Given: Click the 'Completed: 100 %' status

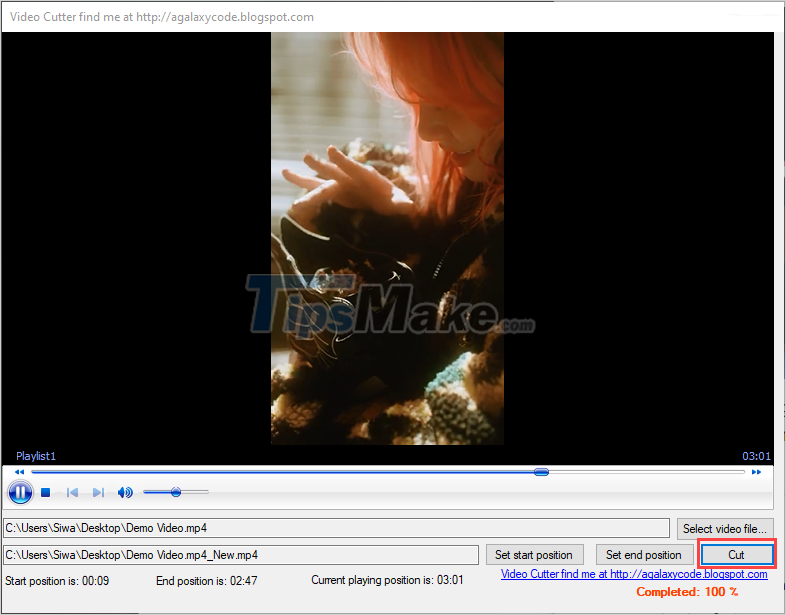Looking at the screenshot, I should click(687, 592).
